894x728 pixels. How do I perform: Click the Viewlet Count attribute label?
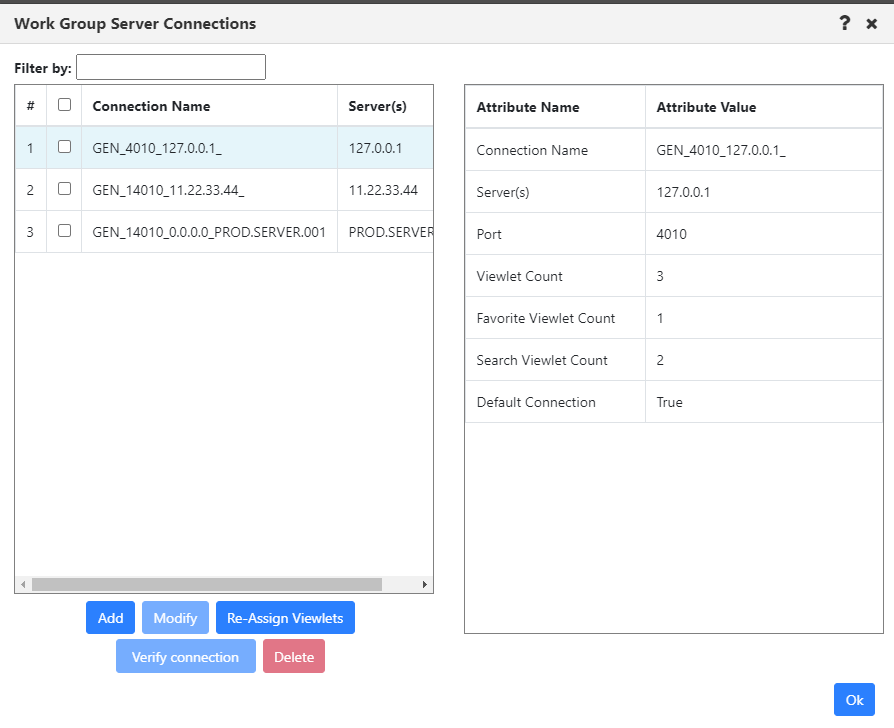pyautogui.click(x=519, y=276)
